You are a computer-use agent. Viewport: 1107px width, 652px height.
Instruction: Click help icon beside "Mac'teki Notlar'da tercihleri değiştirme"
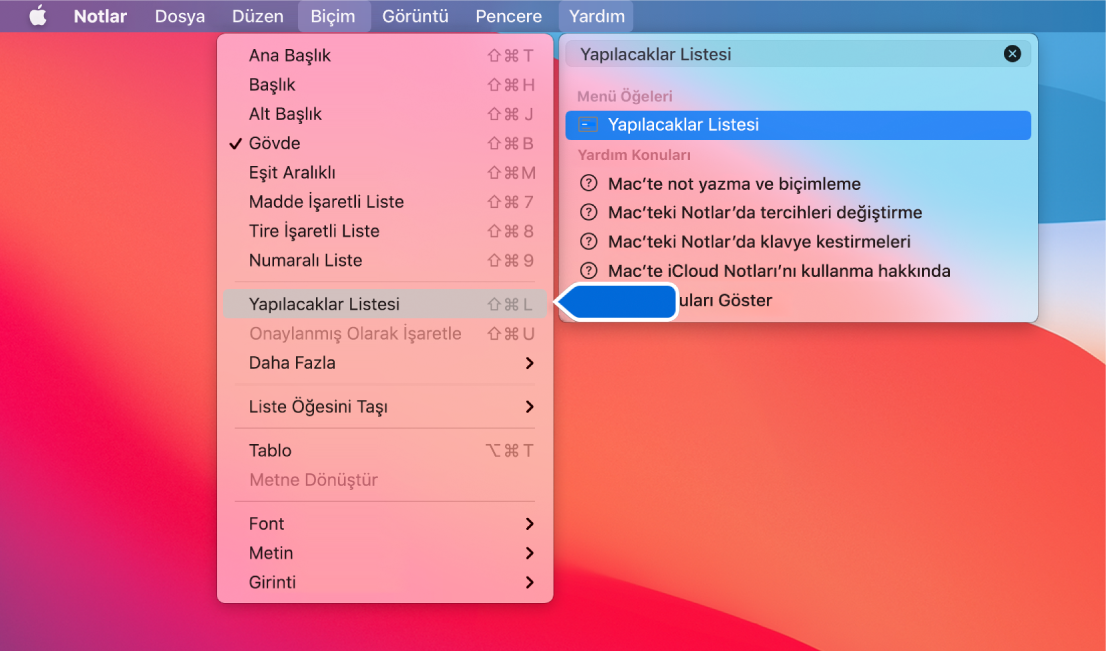coord(590,213)
